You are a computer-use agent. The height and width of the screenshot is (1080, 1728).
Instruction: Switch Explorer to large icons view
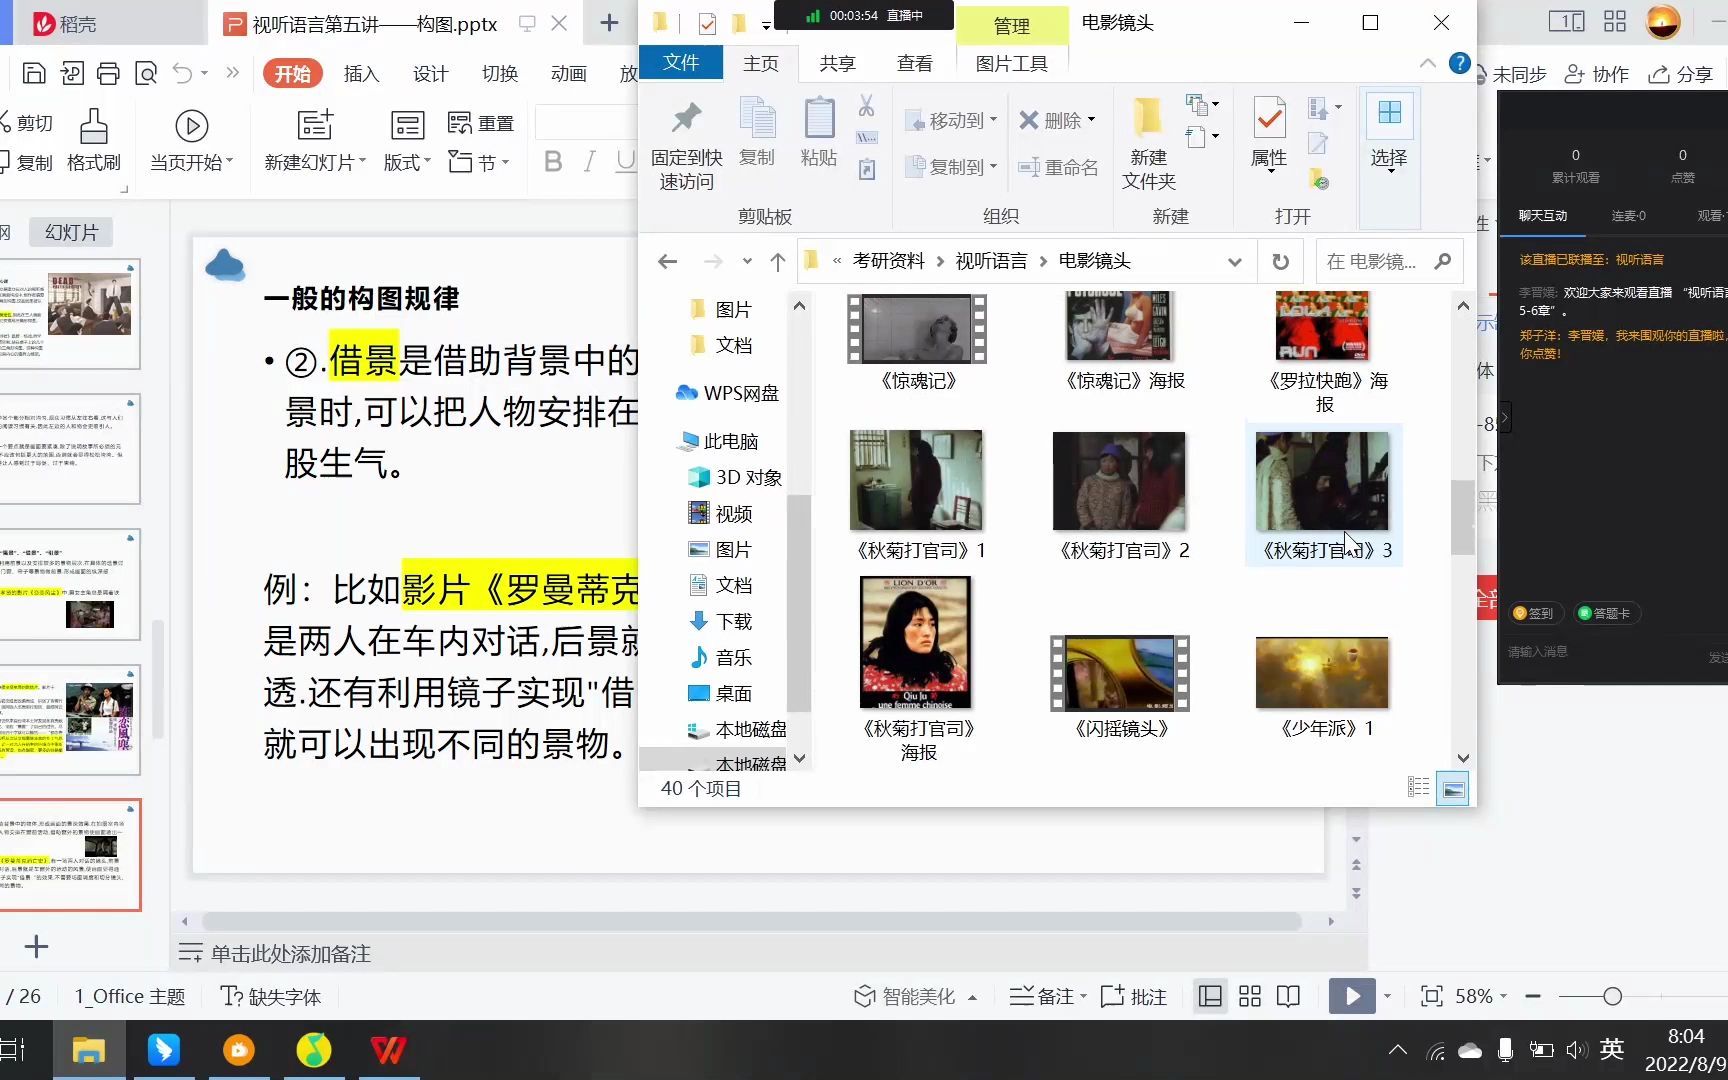coord(1453,789)
